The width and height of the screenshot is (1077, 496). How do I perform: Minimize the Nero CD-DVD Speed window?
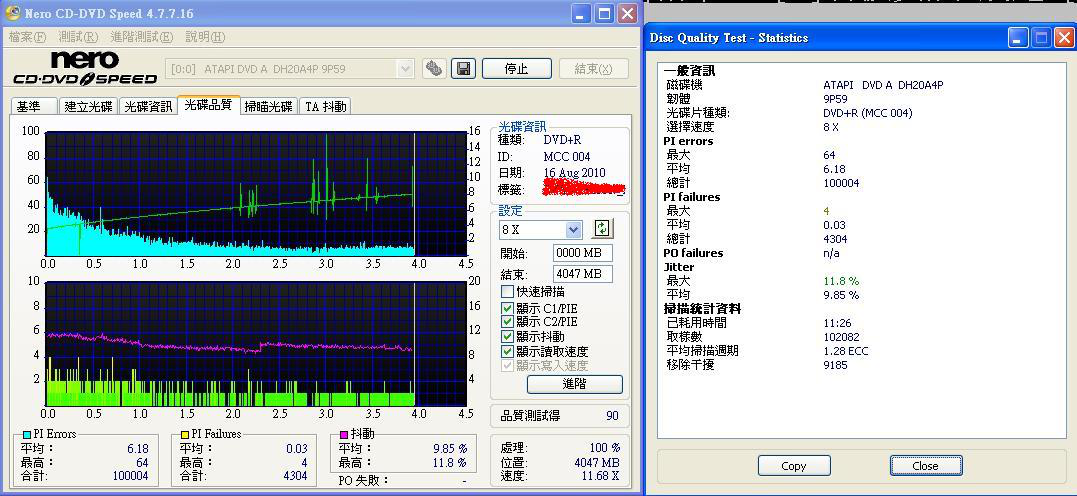[x=582, y=14]
